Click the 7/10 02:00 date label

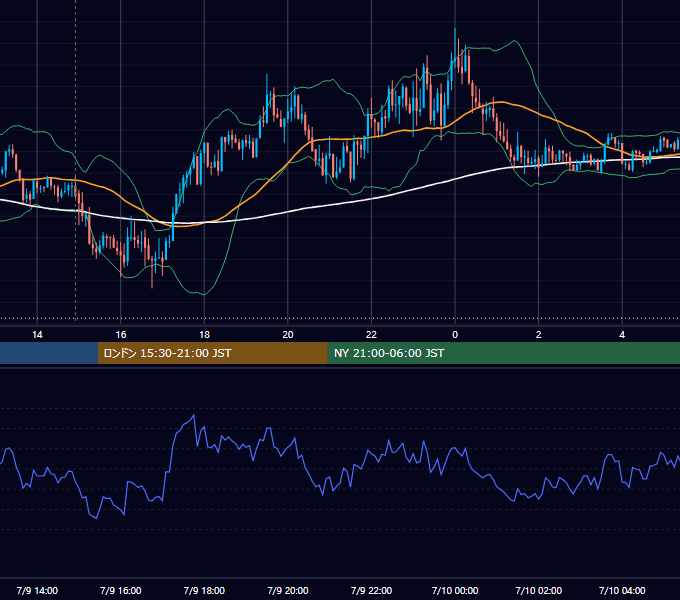click(539, 590)
